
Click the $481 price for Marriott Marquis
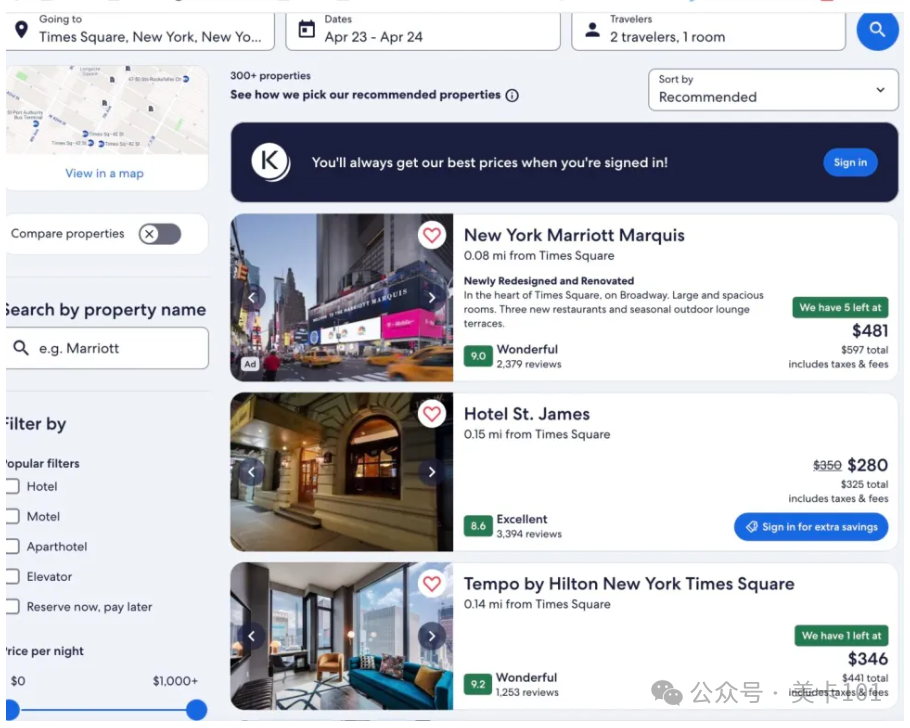pyautogui.click(x=869, y=331)
